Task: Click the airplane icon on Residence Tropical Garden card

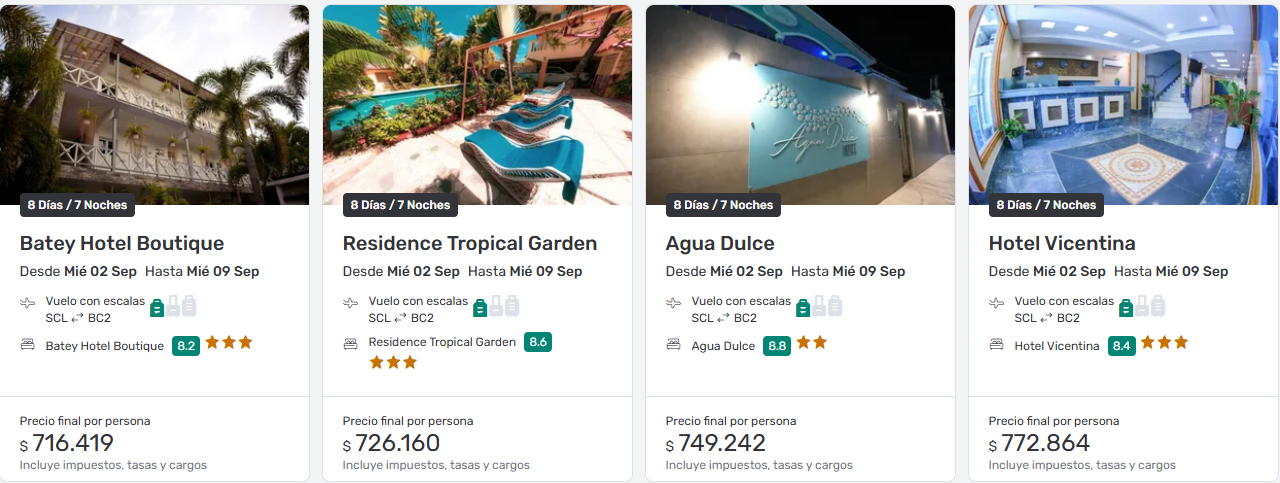Action: tap(350, 302)
